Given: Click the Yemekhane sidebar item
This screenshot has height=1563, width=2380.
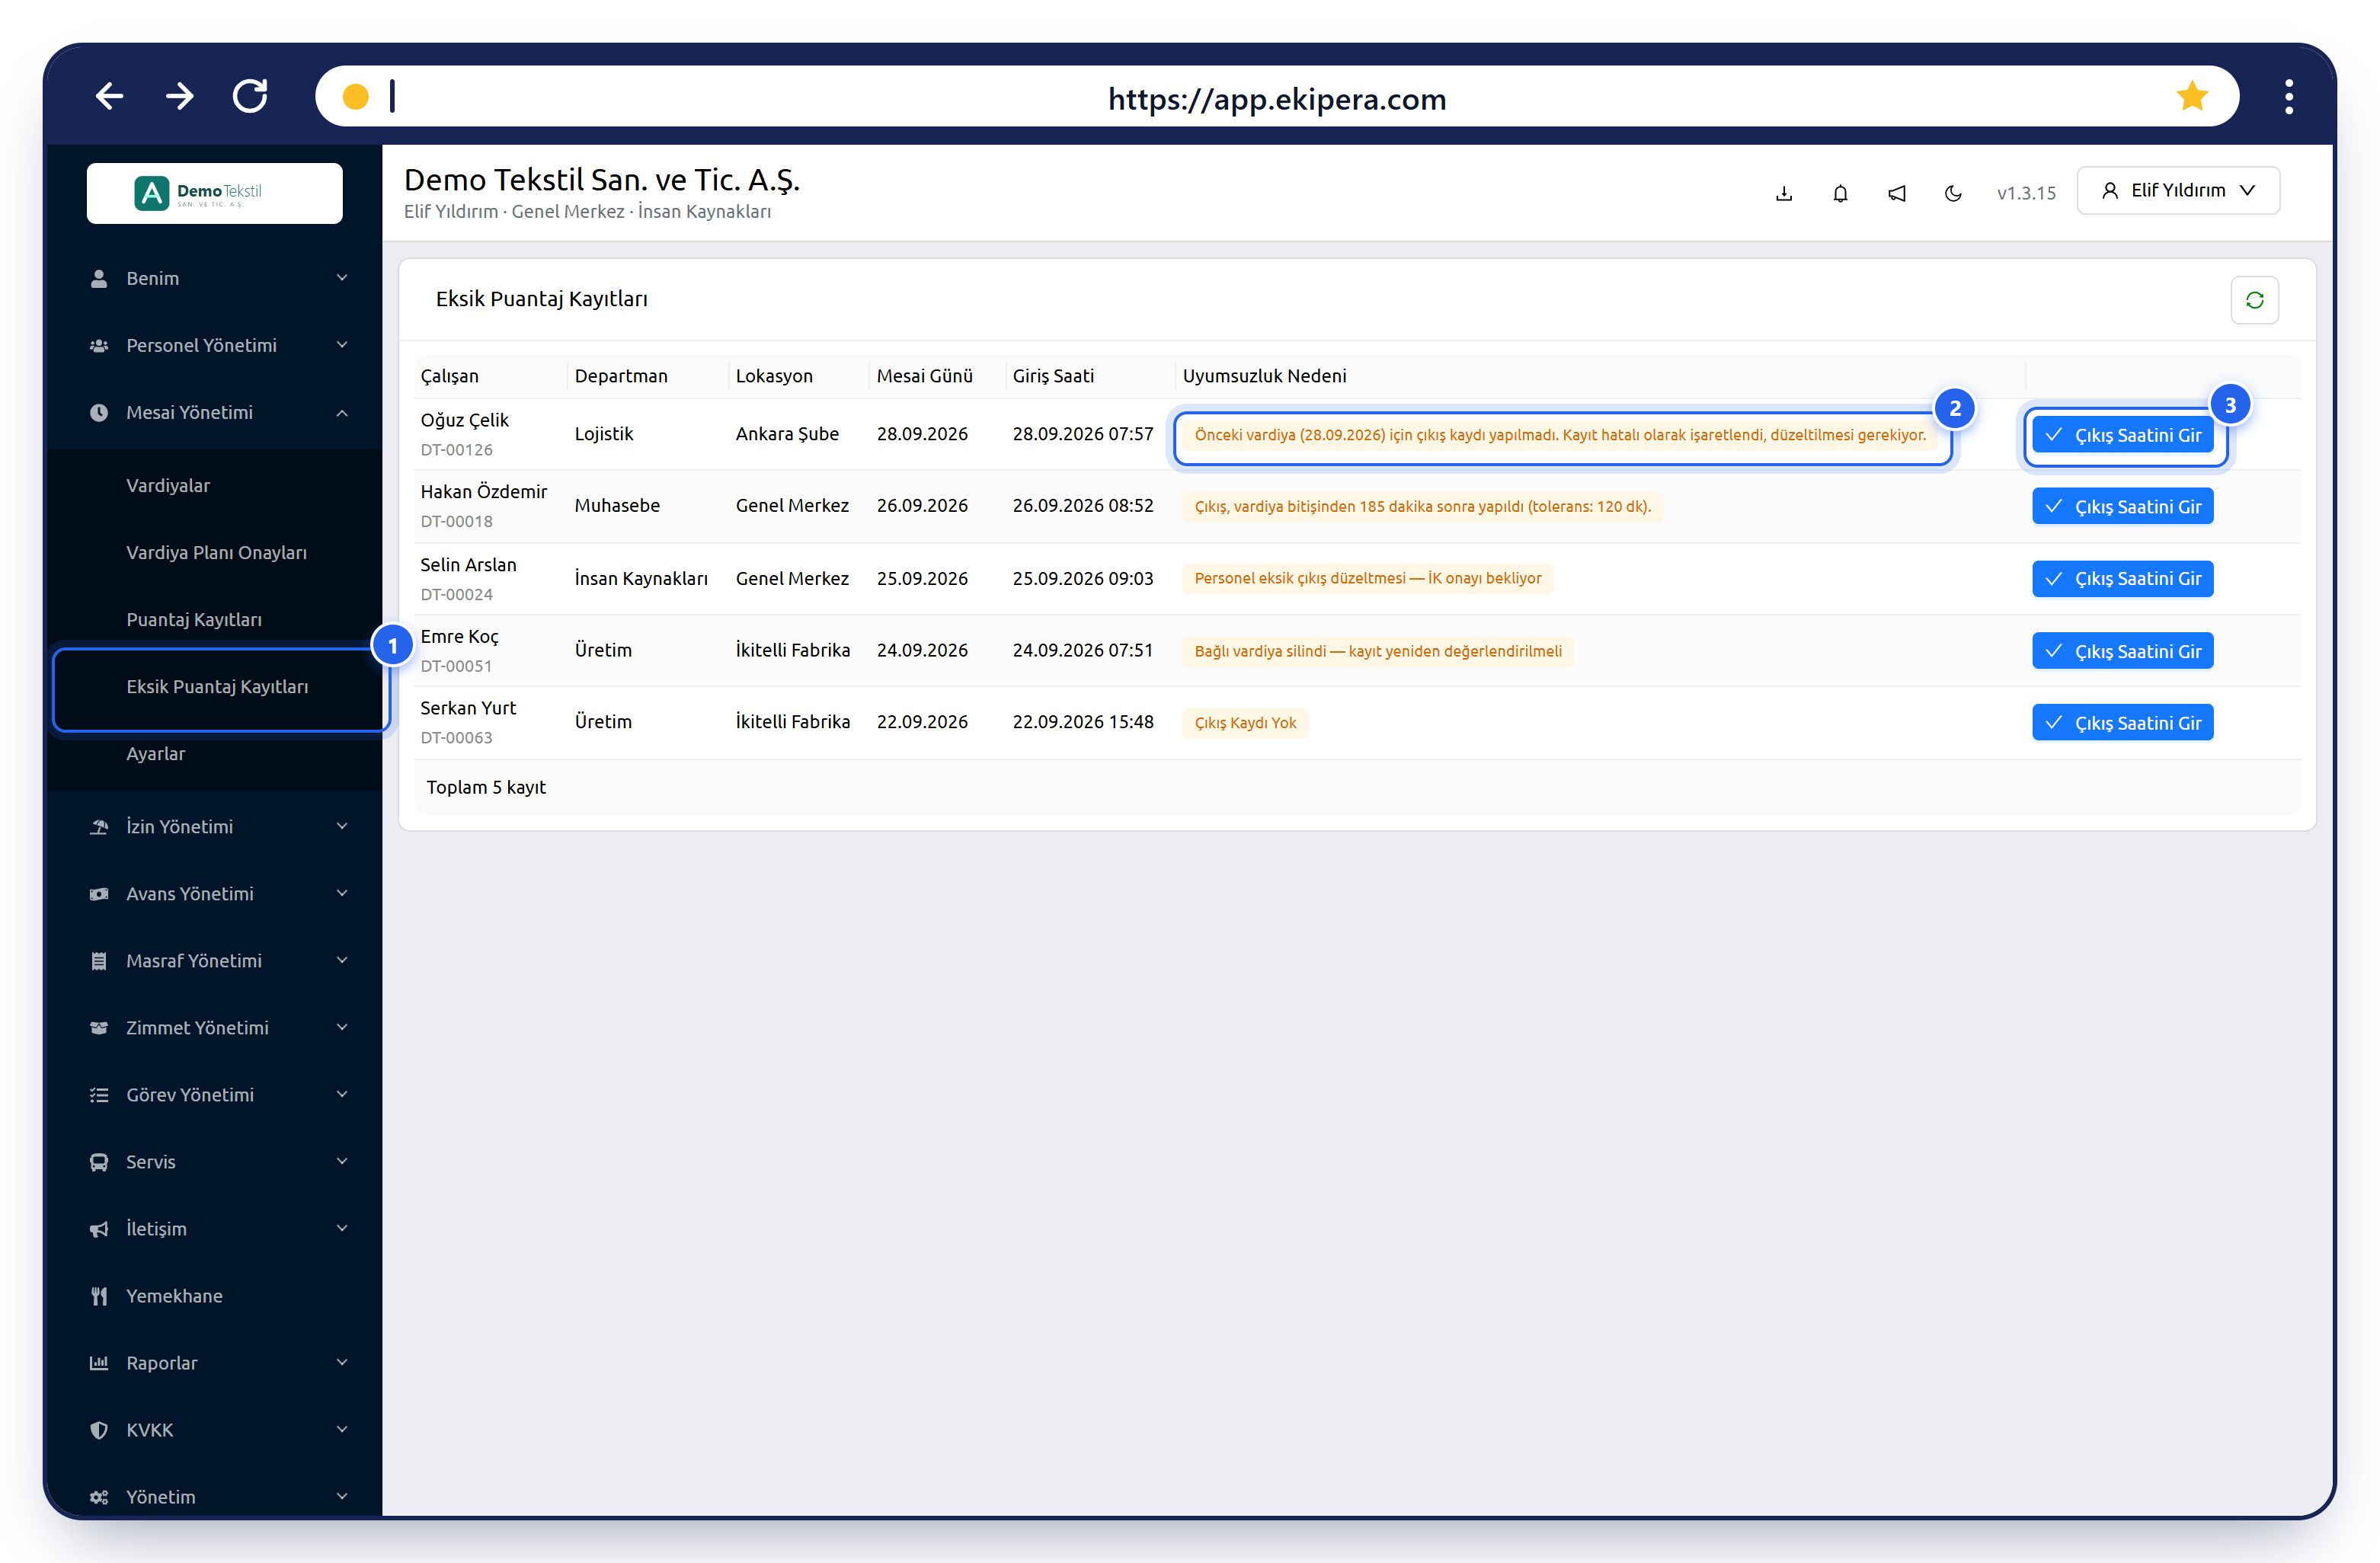Looking at the screenshot, I should pos(214,1295).
